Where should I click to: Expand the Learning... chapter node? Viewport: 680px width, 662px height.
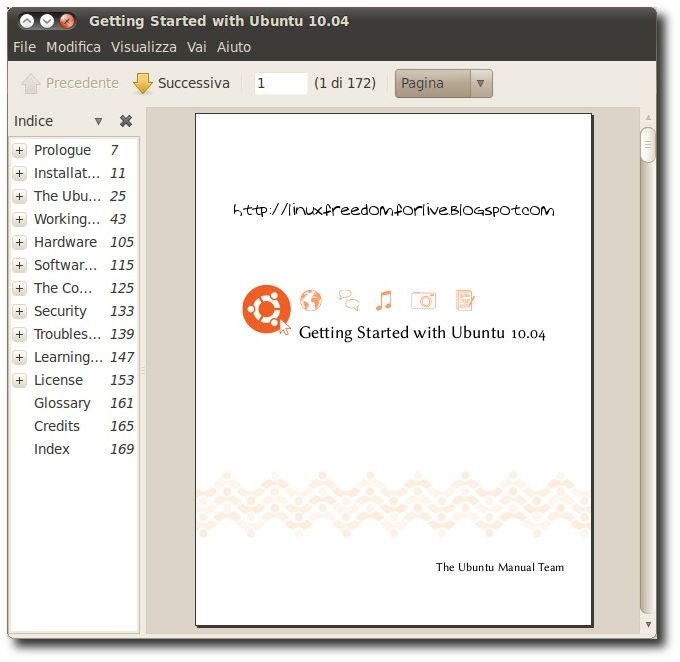click(x=19, y=357)
